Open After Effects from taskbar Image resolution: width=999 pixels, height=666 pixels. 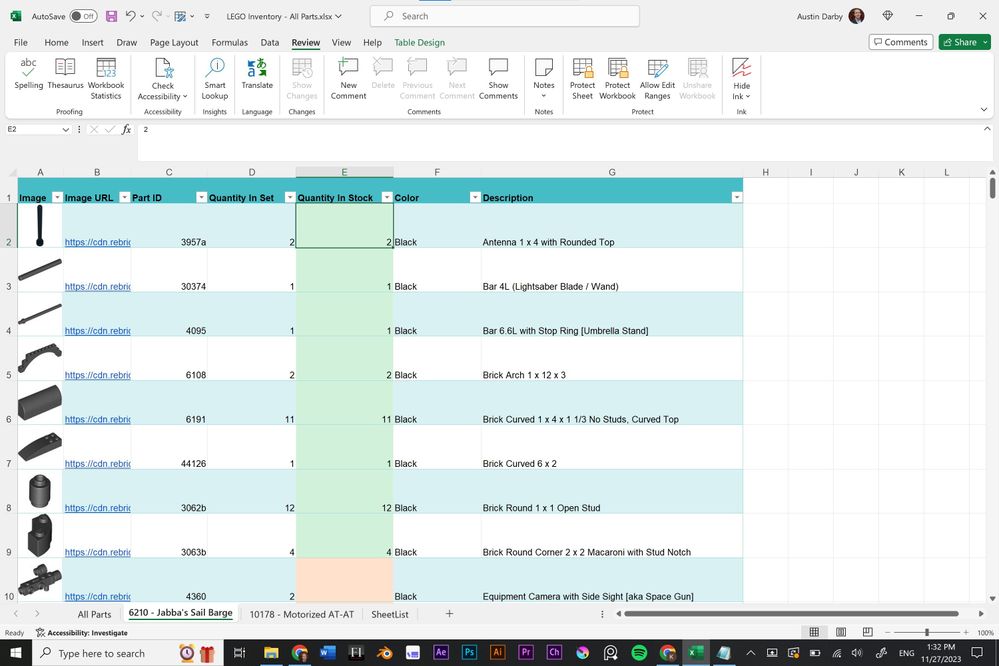coord(440,653)
